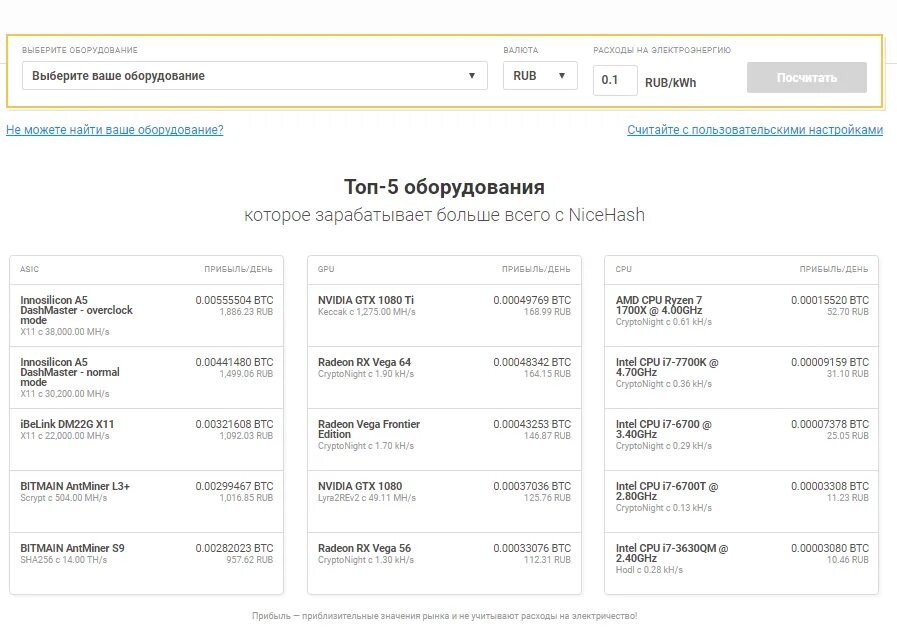Click the 'Посчитать' calculate button

807,77
